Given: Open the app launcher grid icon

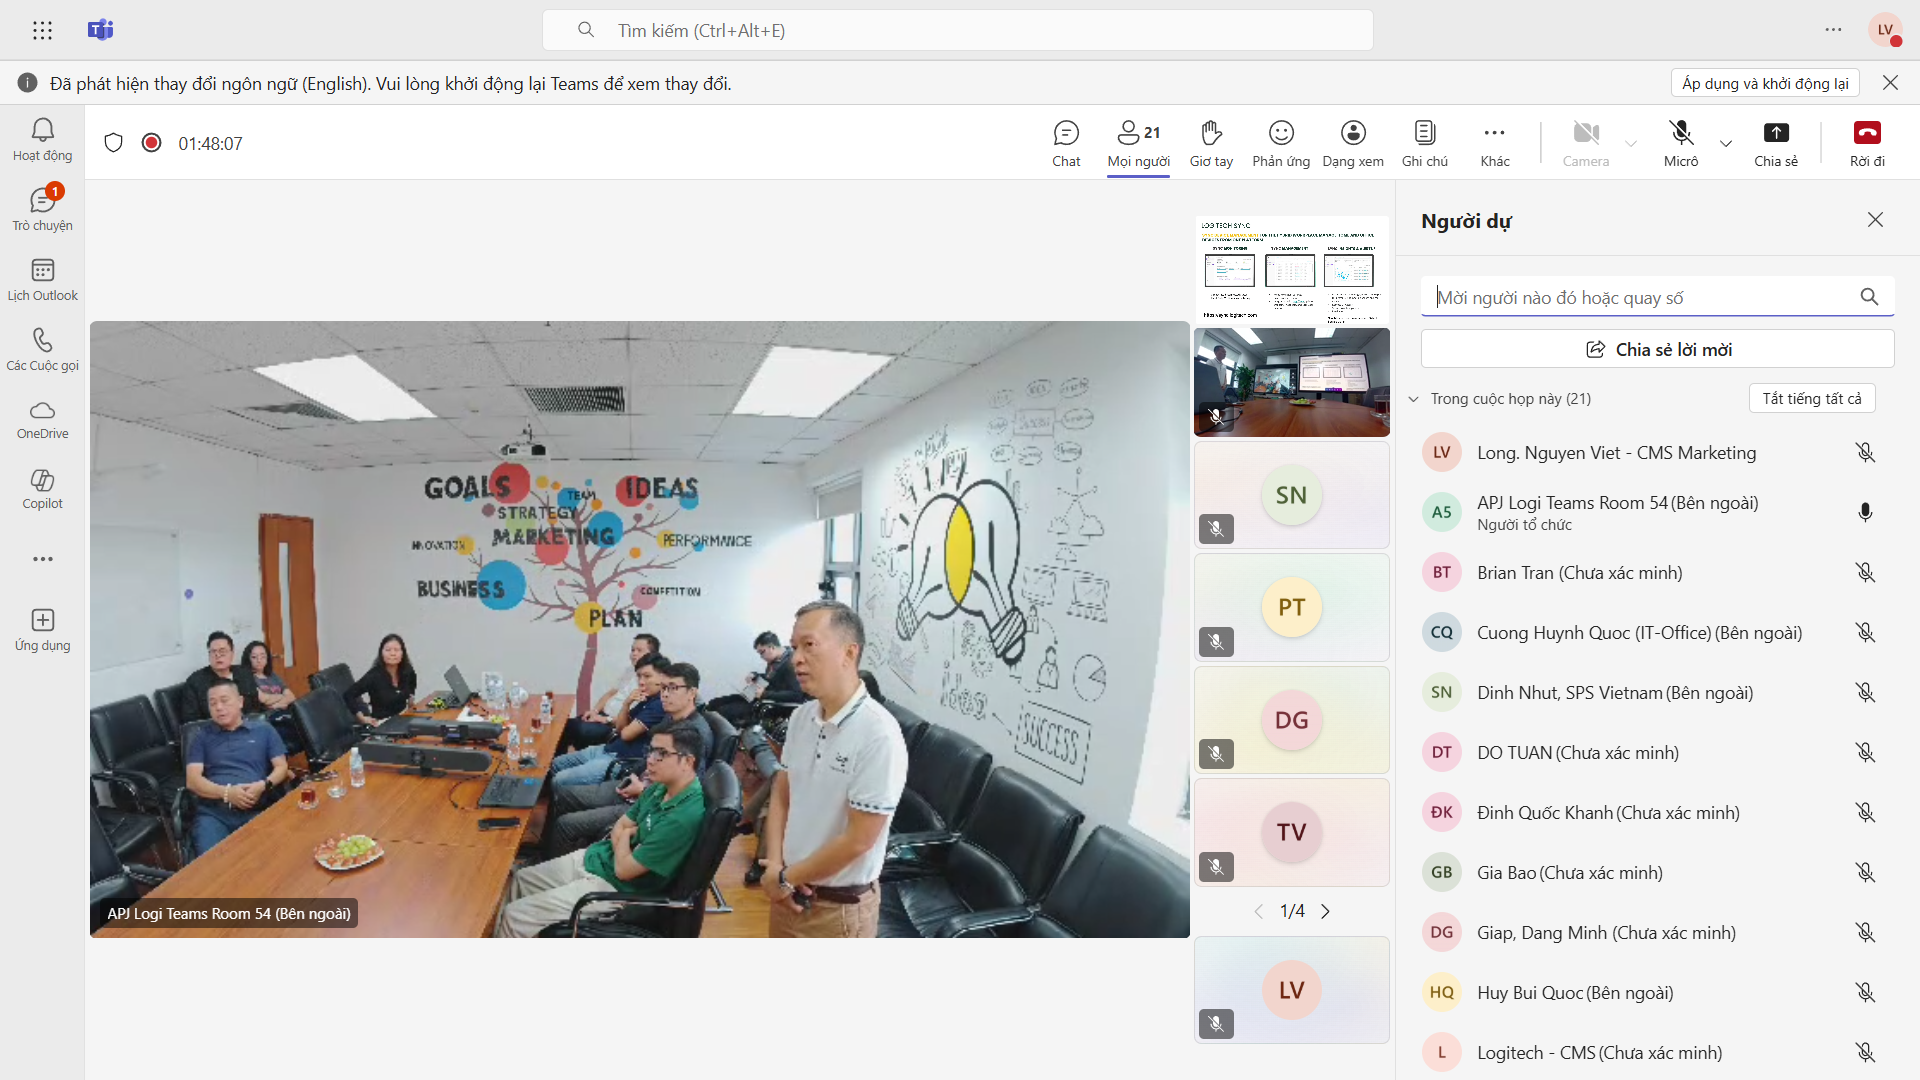Looking at the screenshot, I should click(x=42, y=30).
